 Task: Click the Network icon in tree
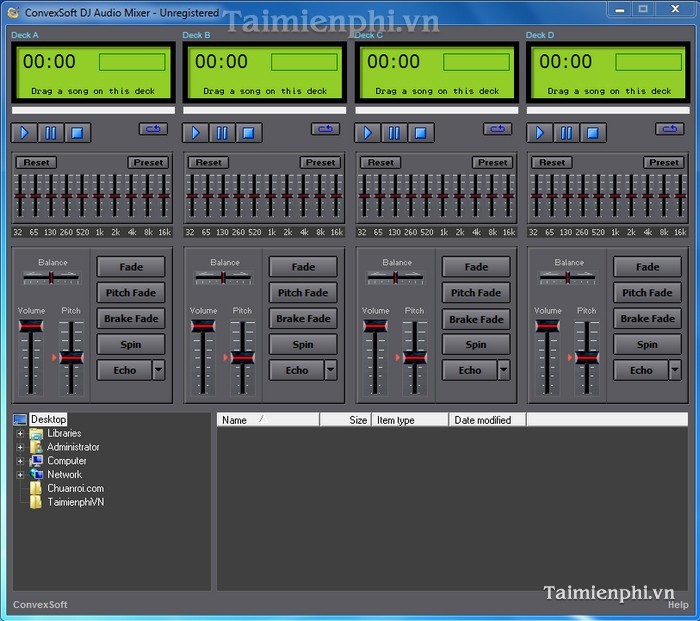[36, 475]
